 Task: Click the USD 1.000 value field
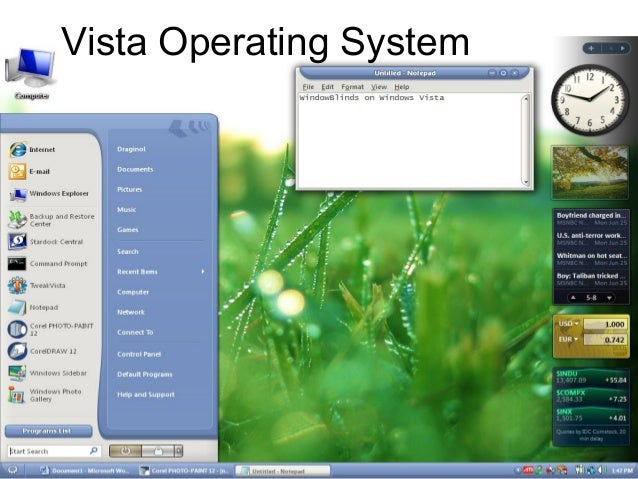pos(605,324)
